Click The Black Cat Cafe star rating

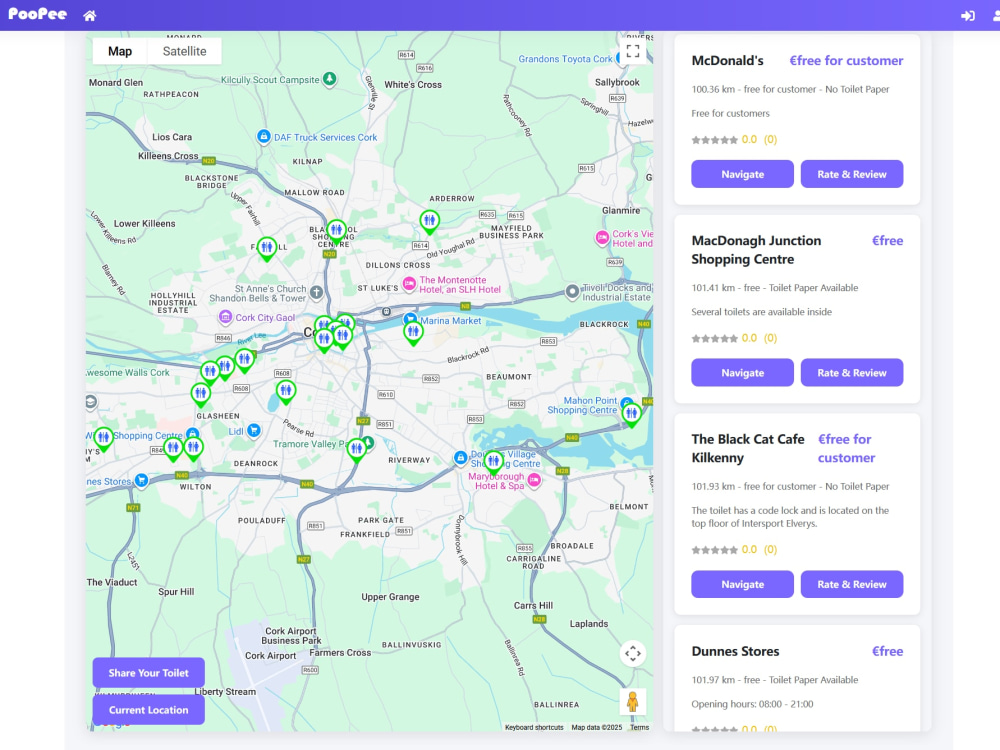(714, 550)
